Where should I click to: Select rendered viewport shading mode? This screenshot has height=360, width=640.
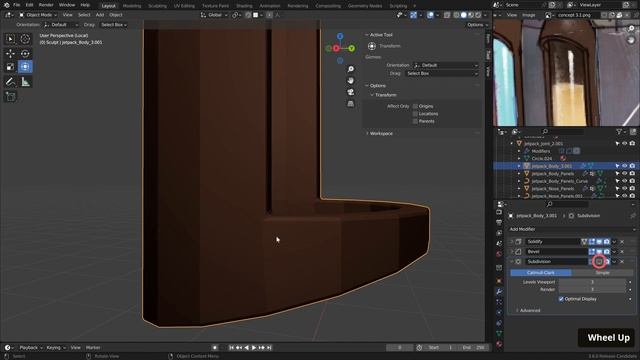(x=478, y=15)
